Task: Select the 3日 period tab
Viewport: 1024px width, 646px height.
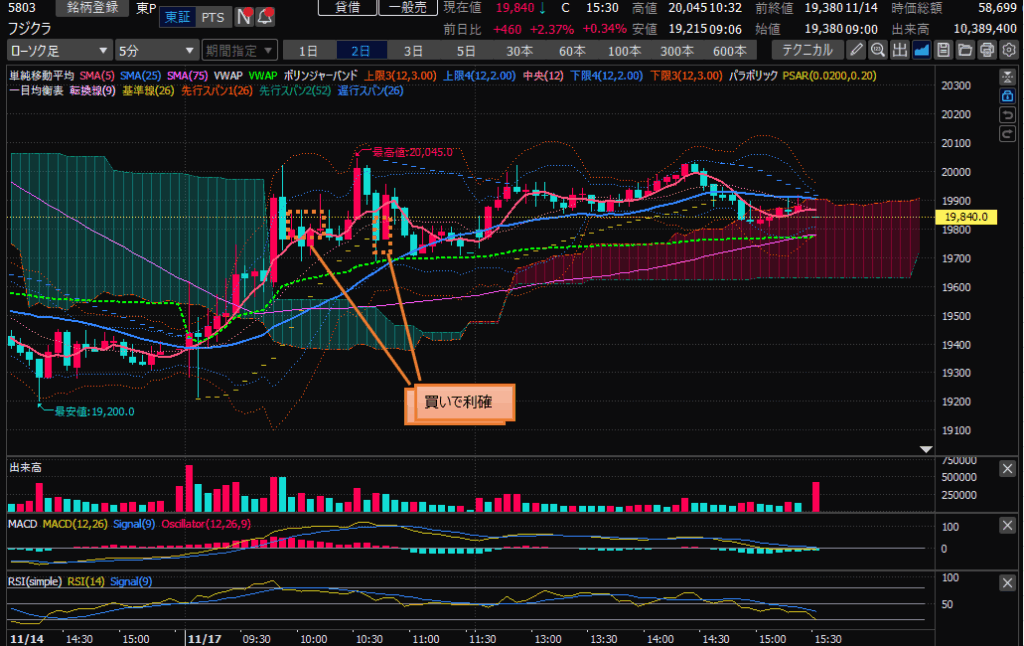Action: 413,50
